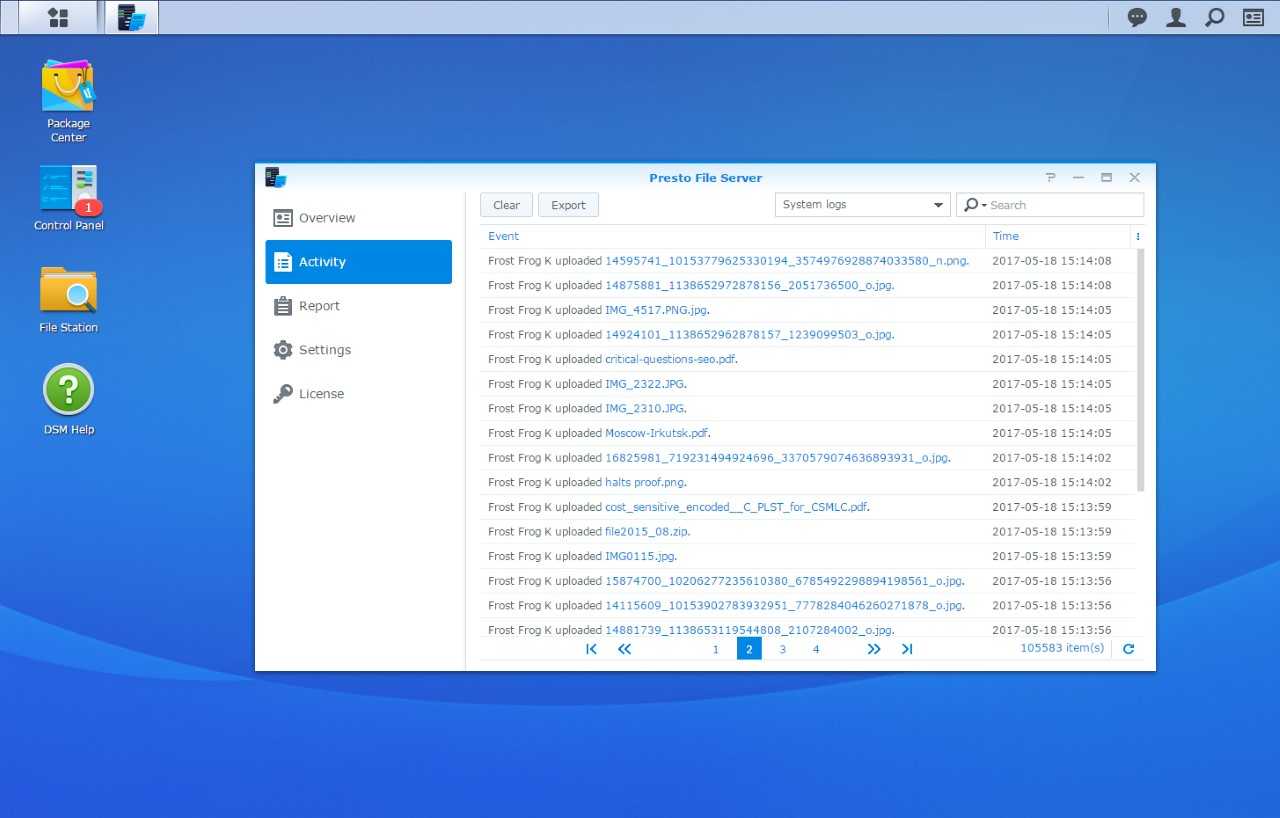Open the License section
Screen dimensions: 1280x818
(x=358, y=394)
